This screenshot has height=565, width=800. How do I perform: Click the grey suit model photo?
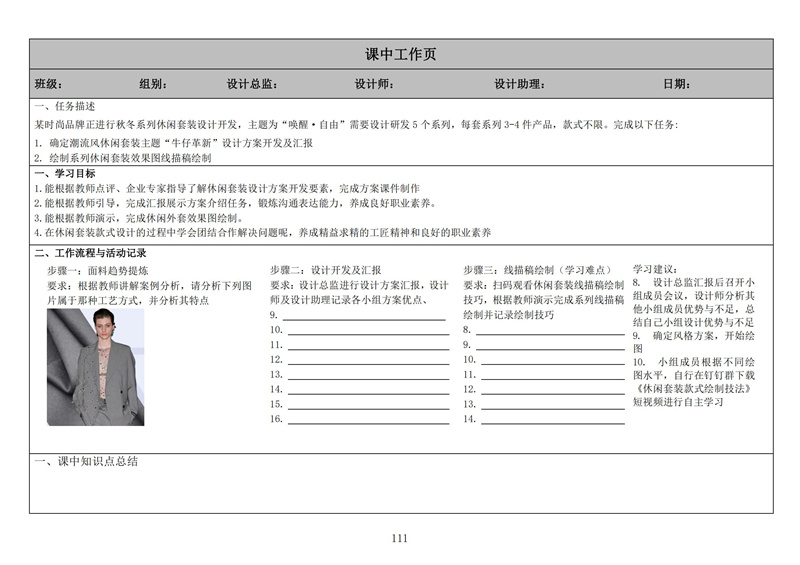(x=96, y=367)
